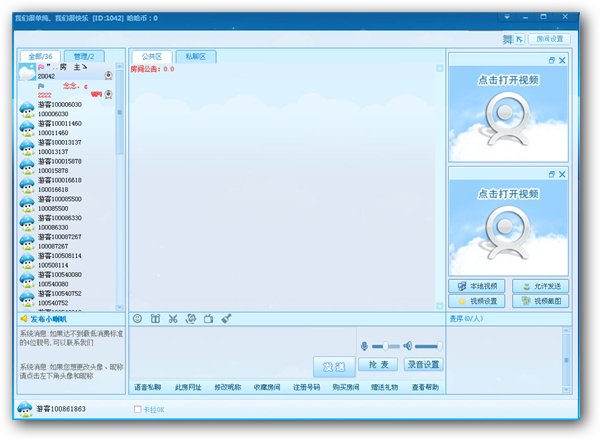The height and width of the screenshot is (440, 600).
Task: Switch to the 私聊区 chat tab
Action: coord(196,57)
